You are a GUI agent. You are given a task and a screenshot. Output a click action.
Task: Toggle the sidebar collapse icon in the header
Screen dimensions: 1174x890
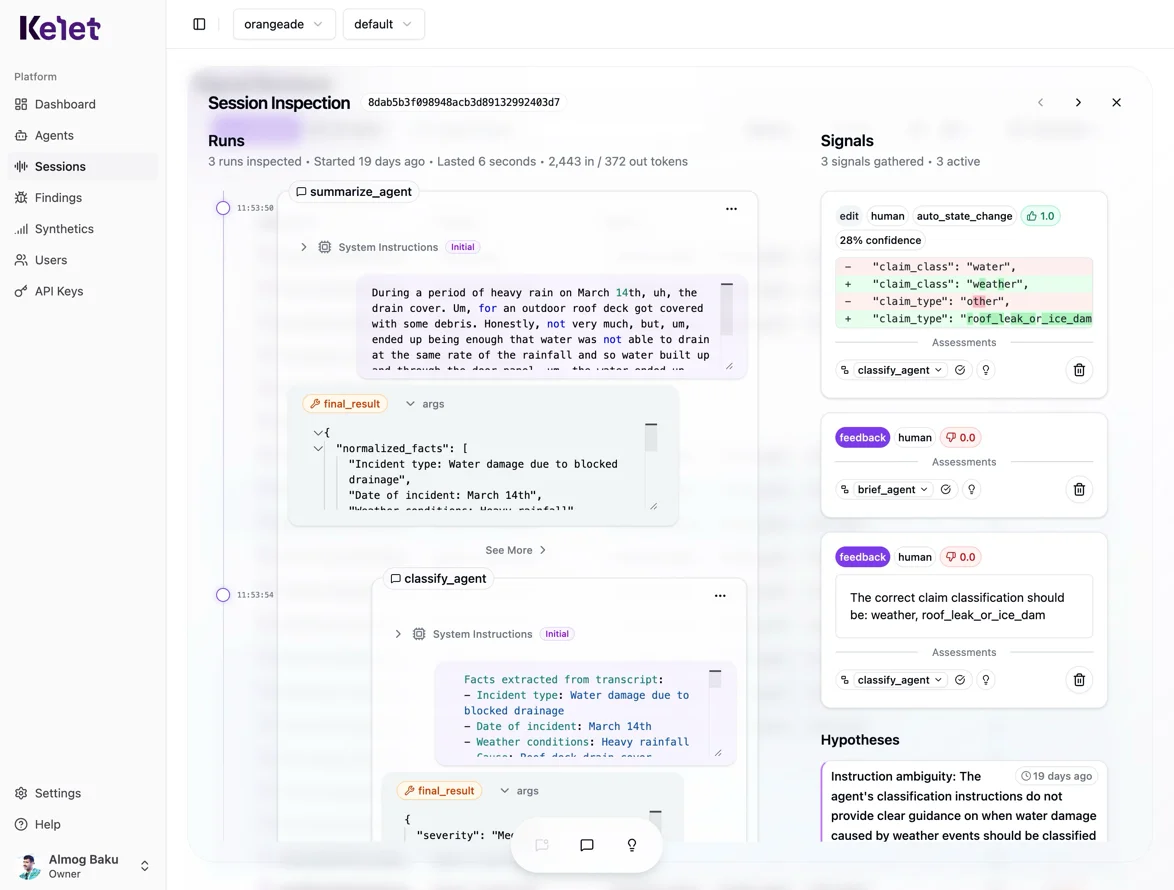click(x=196, y=23)
